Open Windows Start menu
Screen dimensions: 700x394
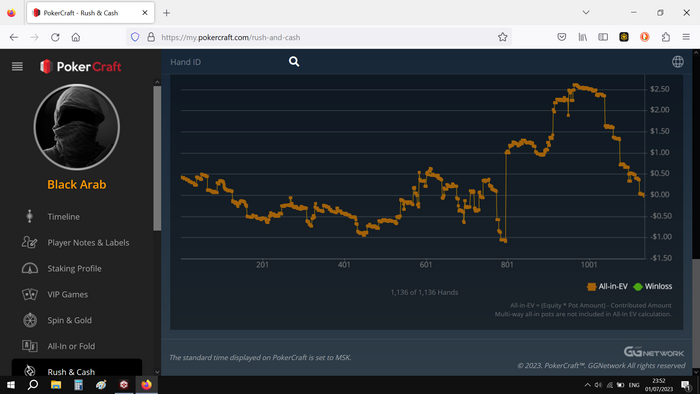(x=11, y=385)
